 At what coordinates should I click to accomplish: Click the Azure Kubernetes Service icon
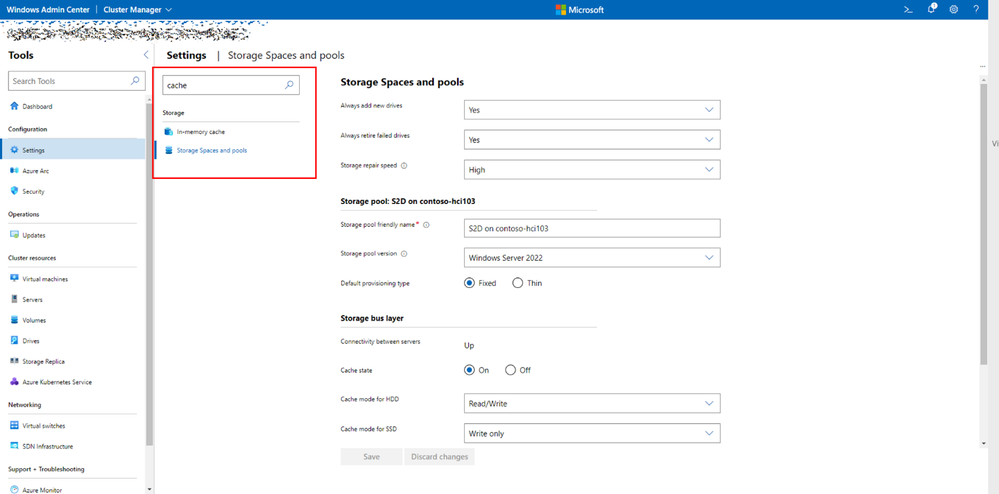[15, 382]
